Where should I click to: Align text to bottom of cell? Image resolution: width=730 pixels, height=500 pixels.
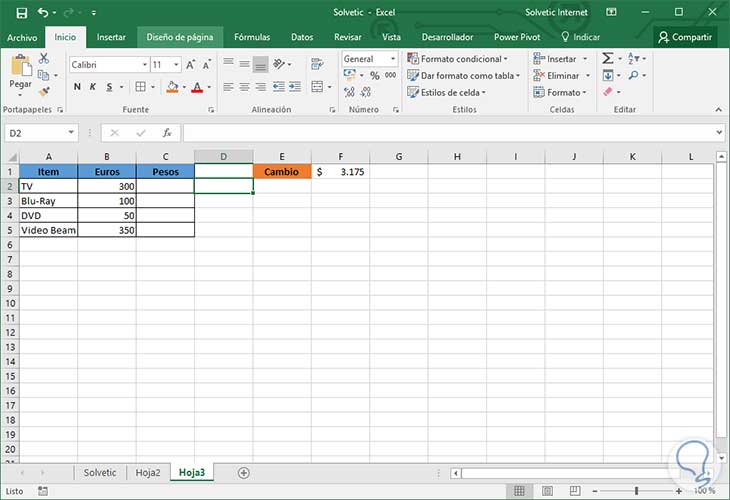tap(261, 65)
